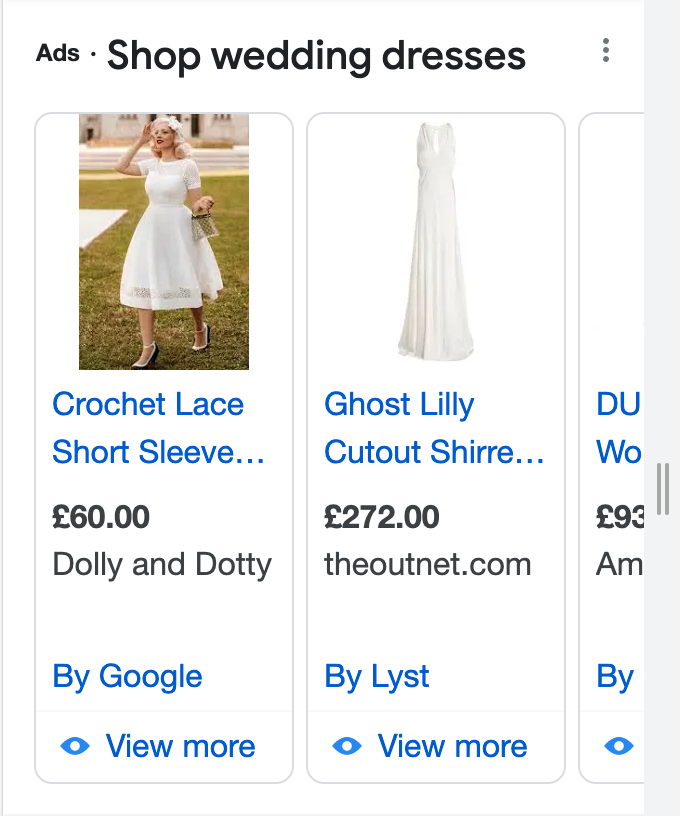Click the Shop wedding dresses heading

point(316,55)
